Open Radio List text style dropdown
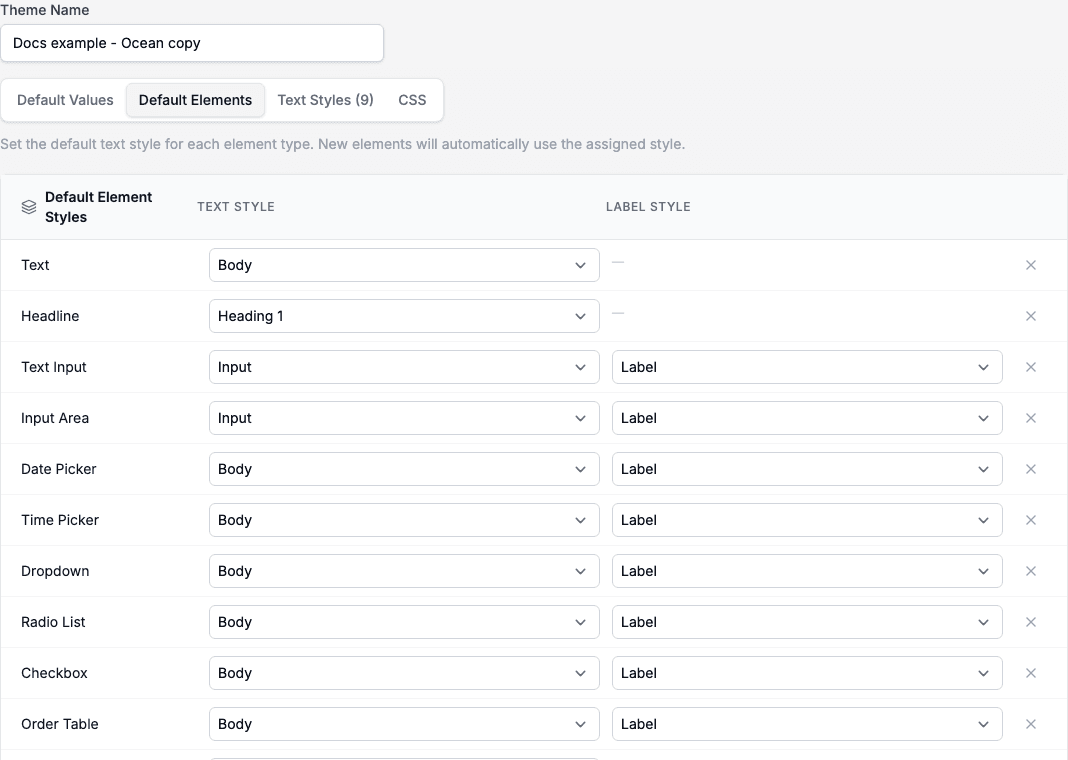 (x=404, y=622)
